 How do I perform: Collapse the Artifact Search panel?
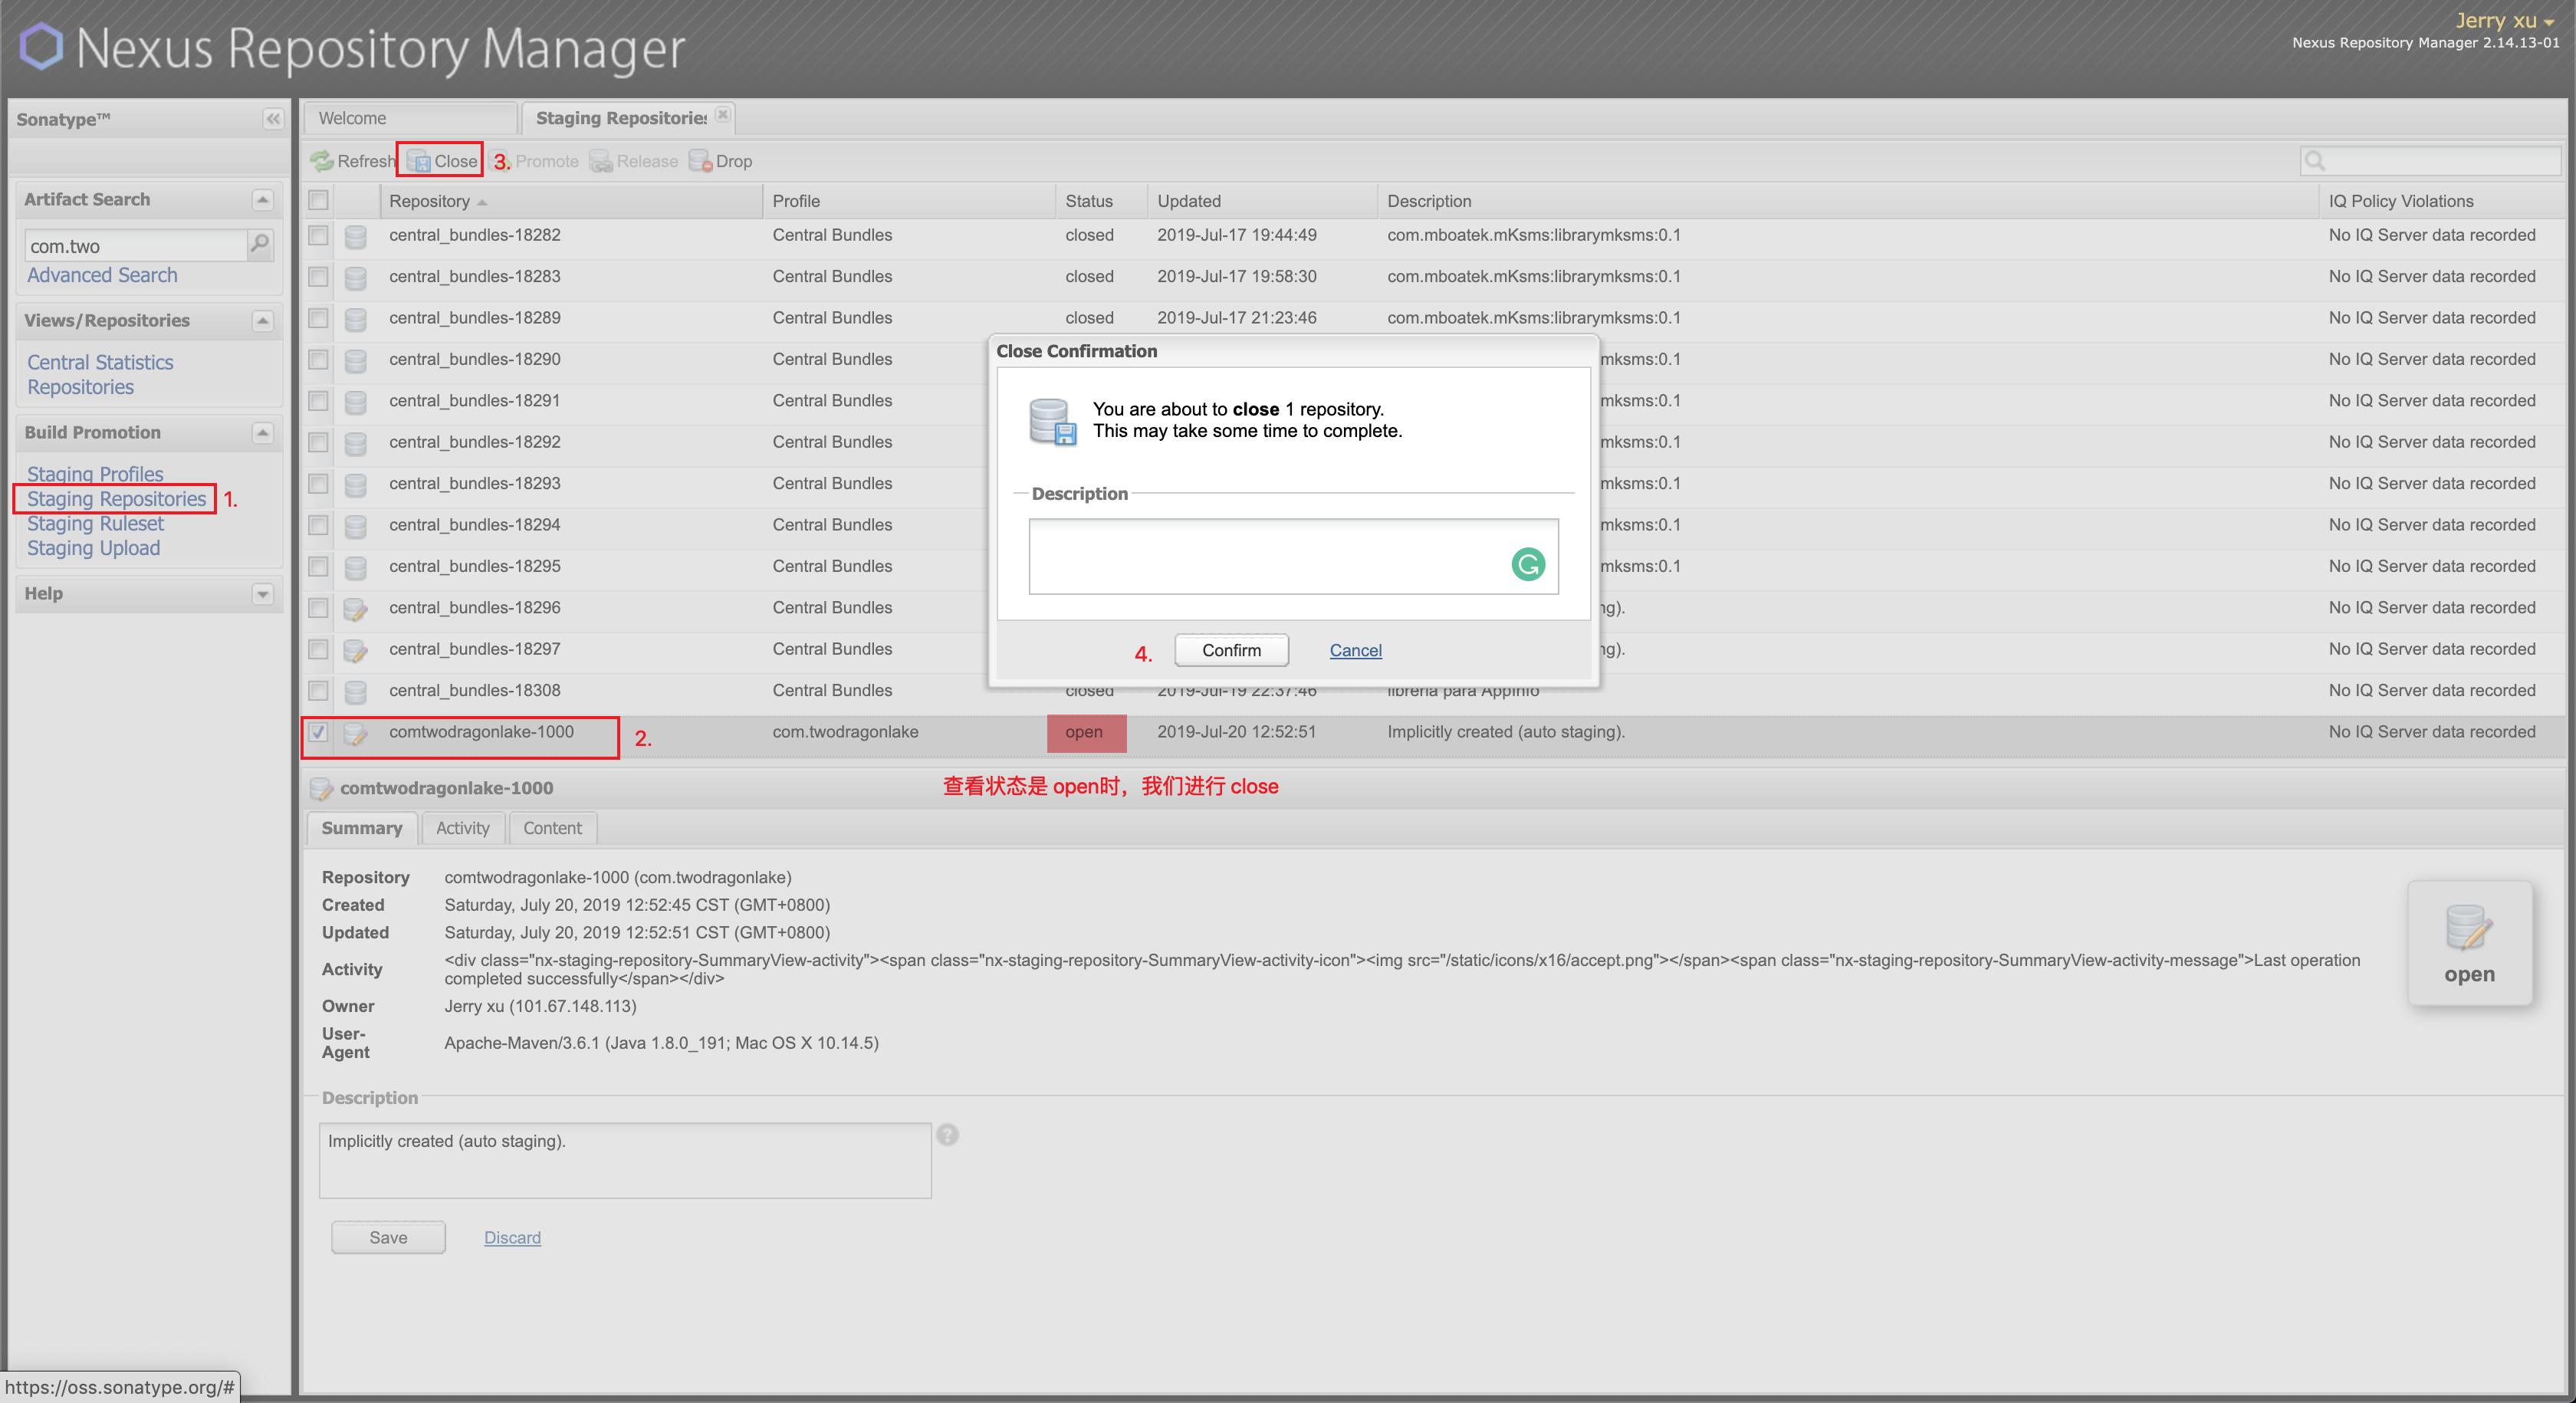coord(262,200)
